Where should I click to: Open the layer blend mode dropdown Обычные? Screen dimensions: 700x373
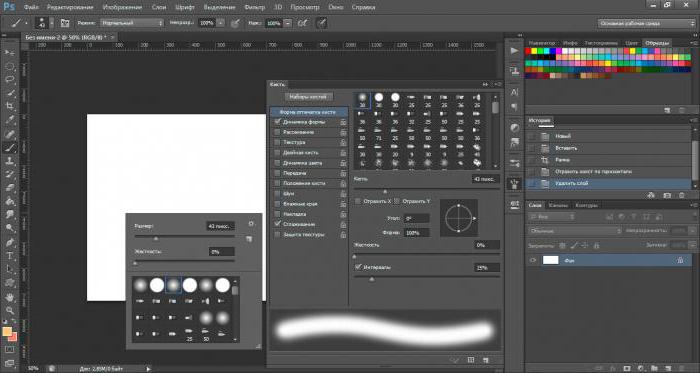point(575,231)
